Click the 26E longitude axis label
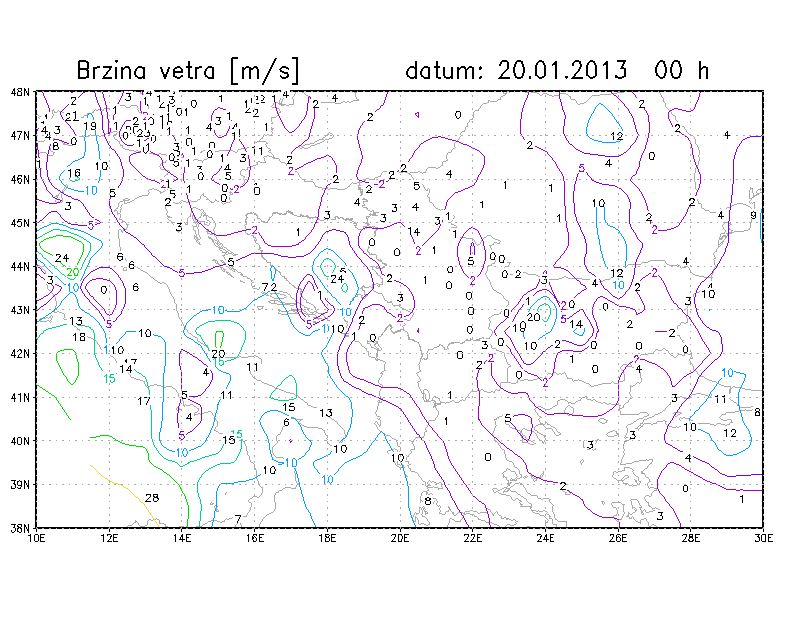 pyautogui.click(x=618, y=538)
